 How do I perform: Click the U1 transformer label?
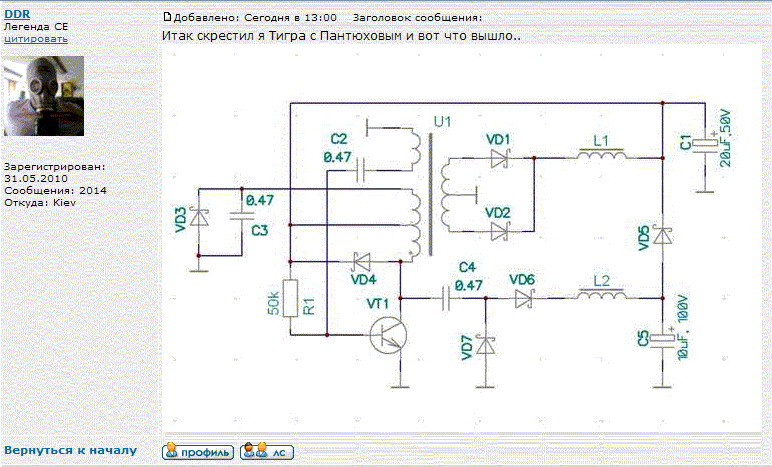point(442,121)
